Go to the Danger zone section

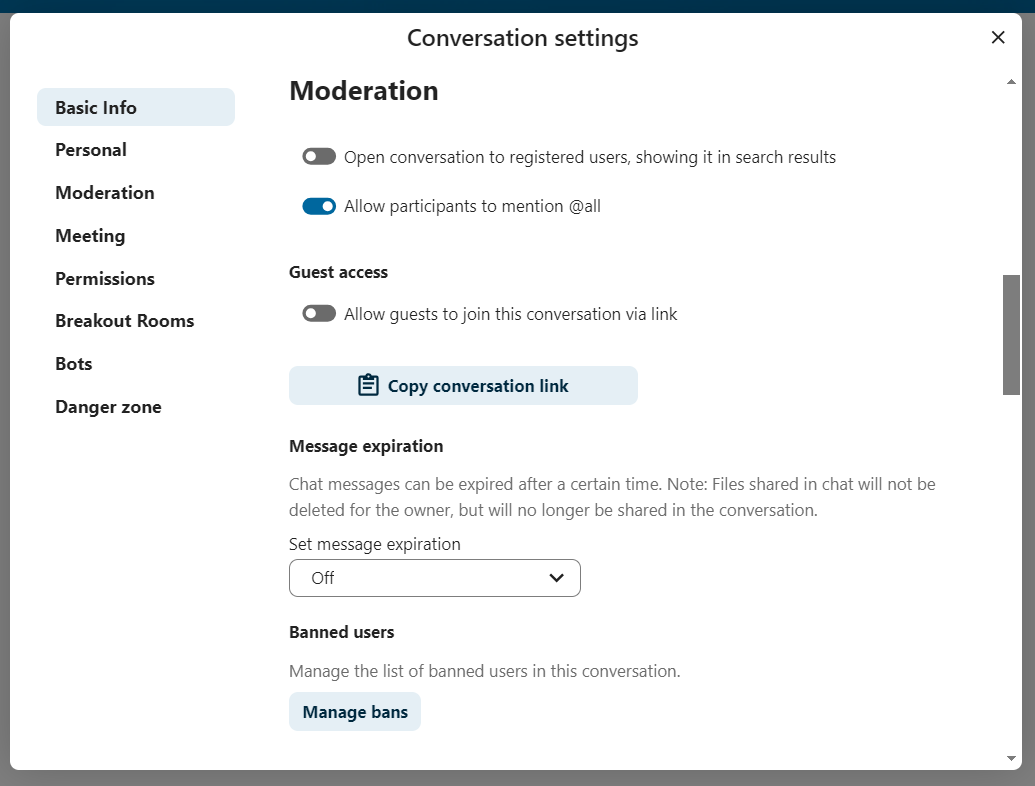tap(108, 407)
